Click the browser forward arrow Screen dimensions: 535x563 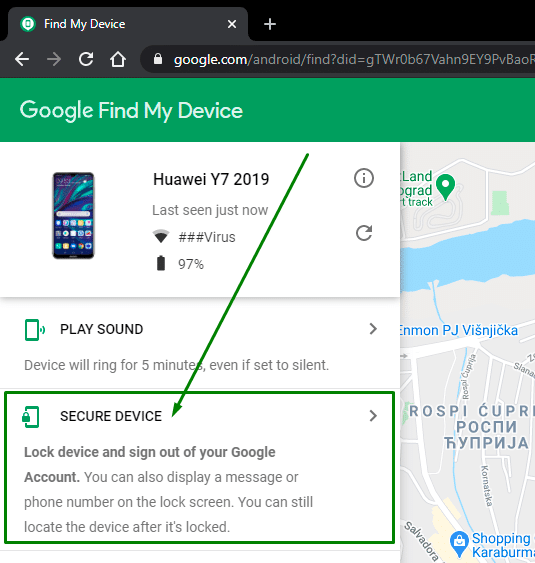point(54,59)
